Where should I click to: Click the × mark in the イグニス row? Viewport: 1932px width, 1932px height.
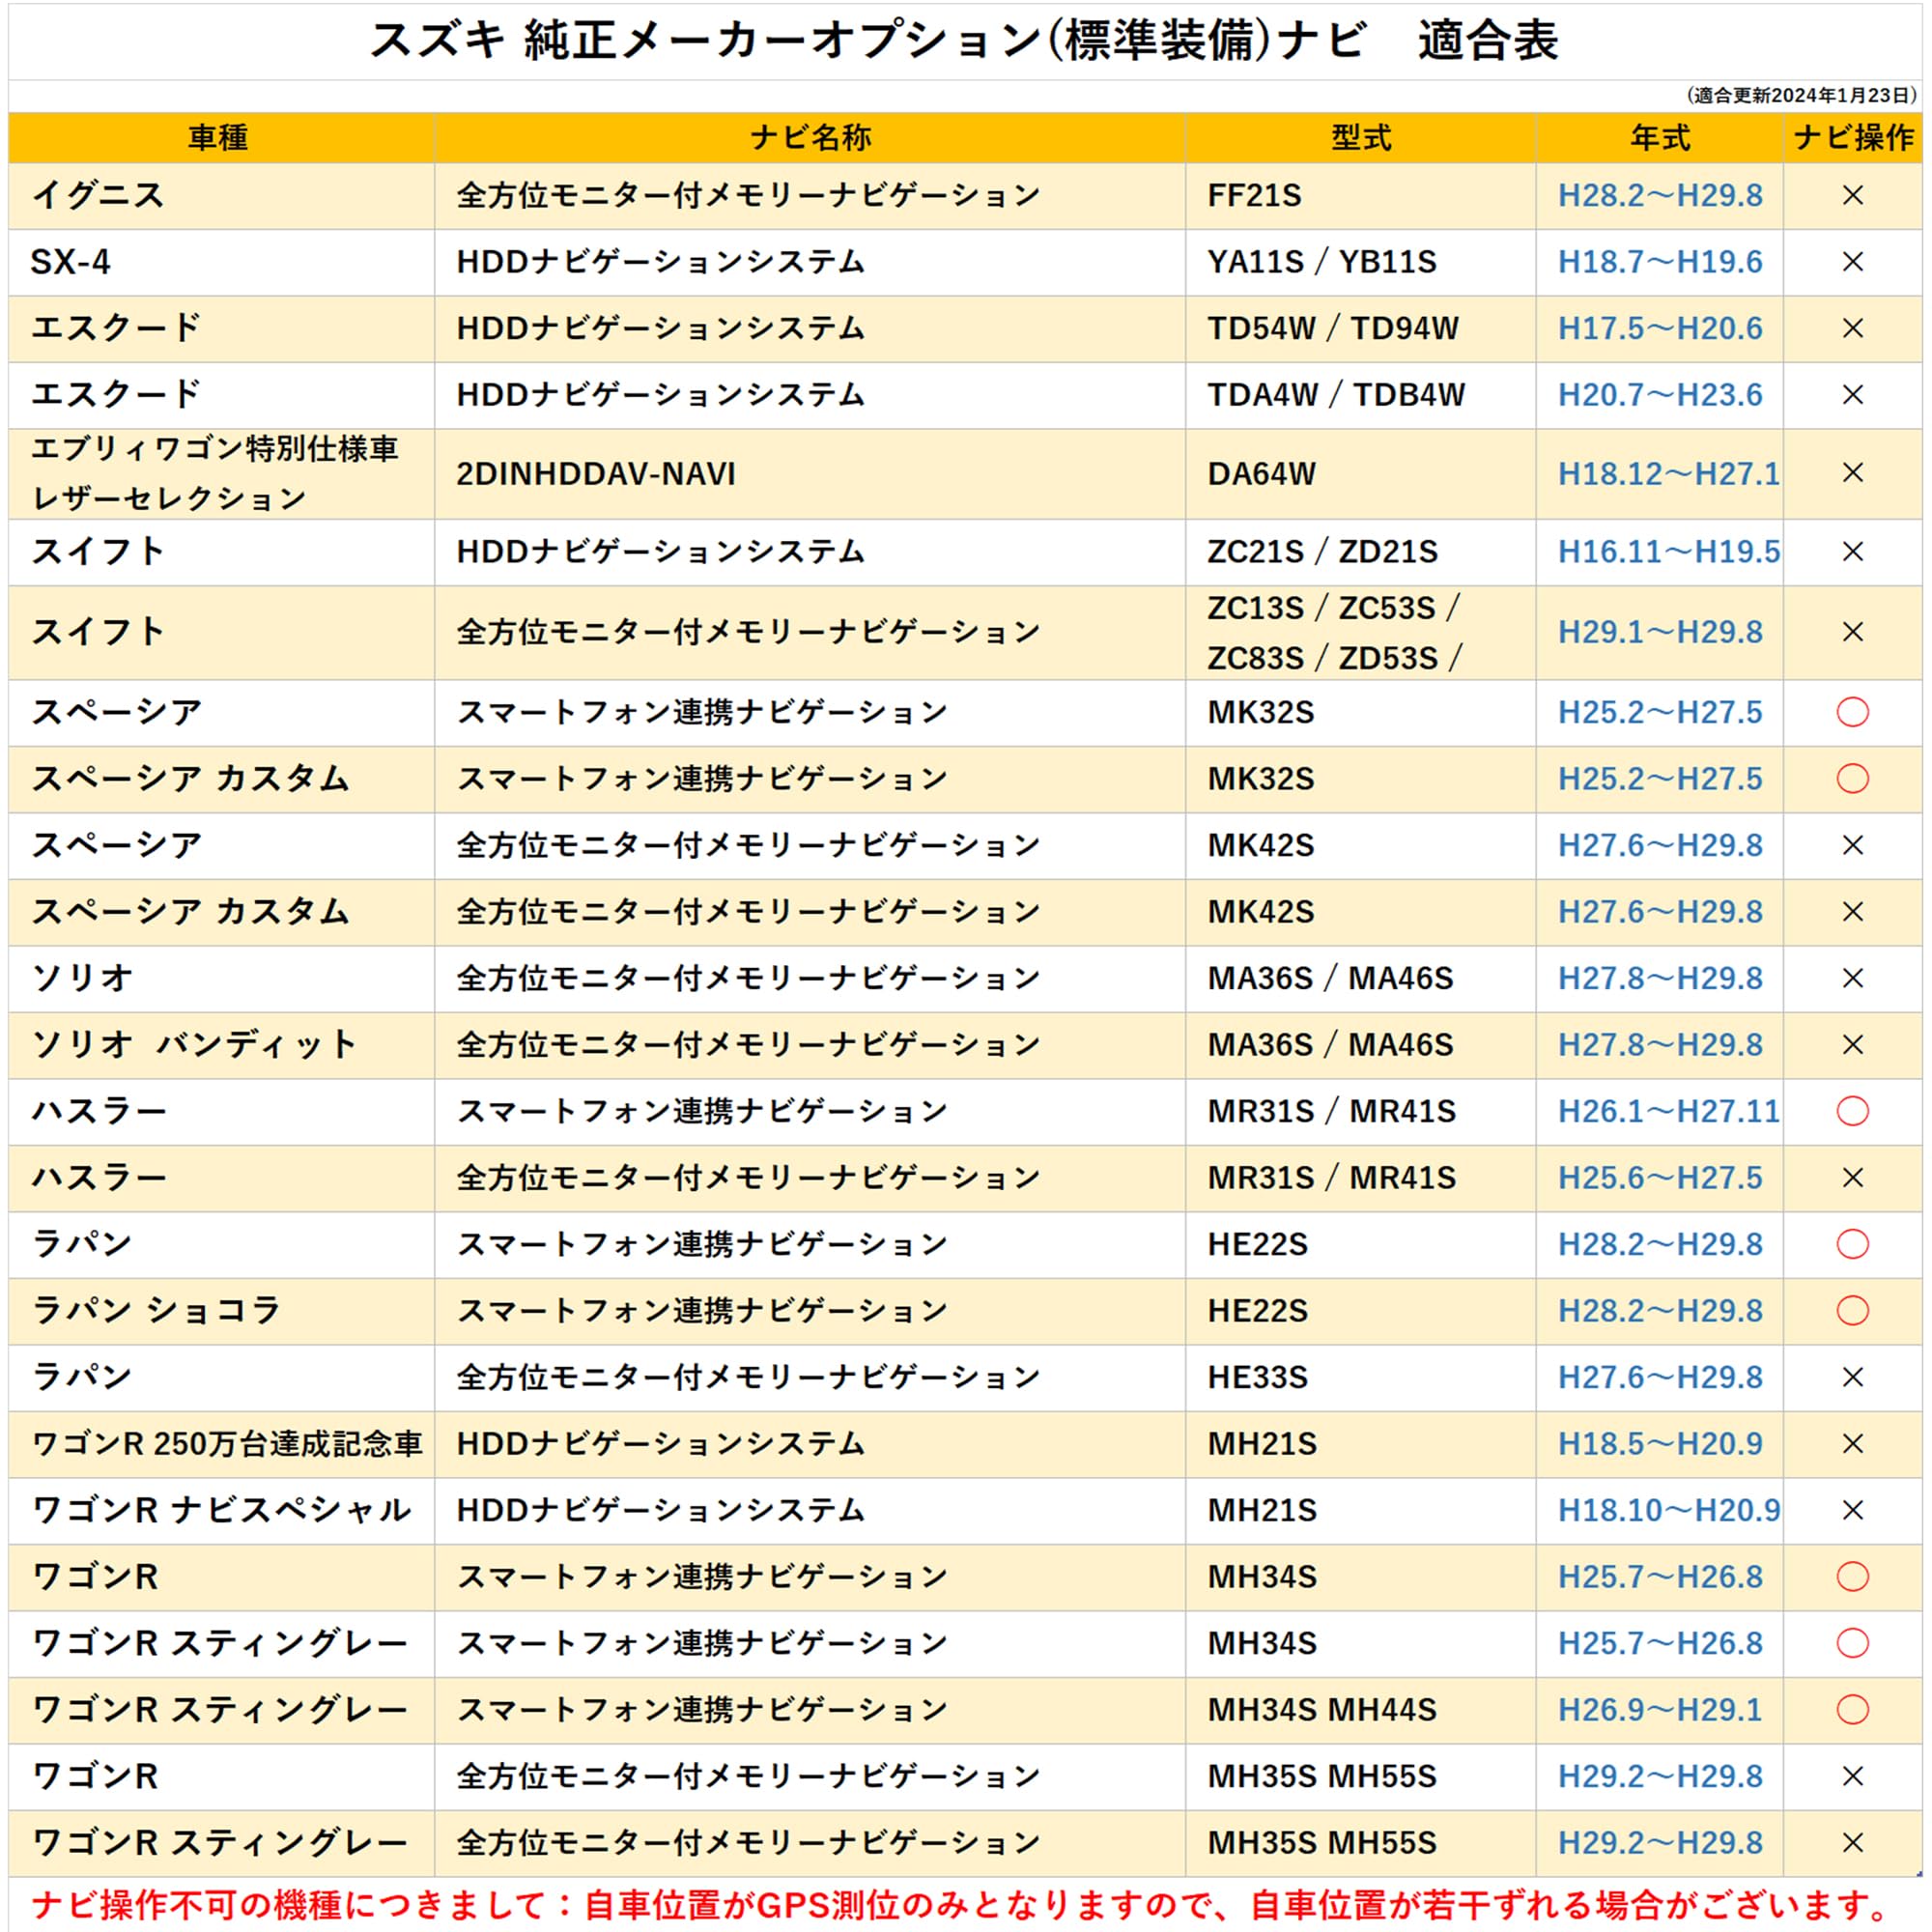(x=1852, y=196)
